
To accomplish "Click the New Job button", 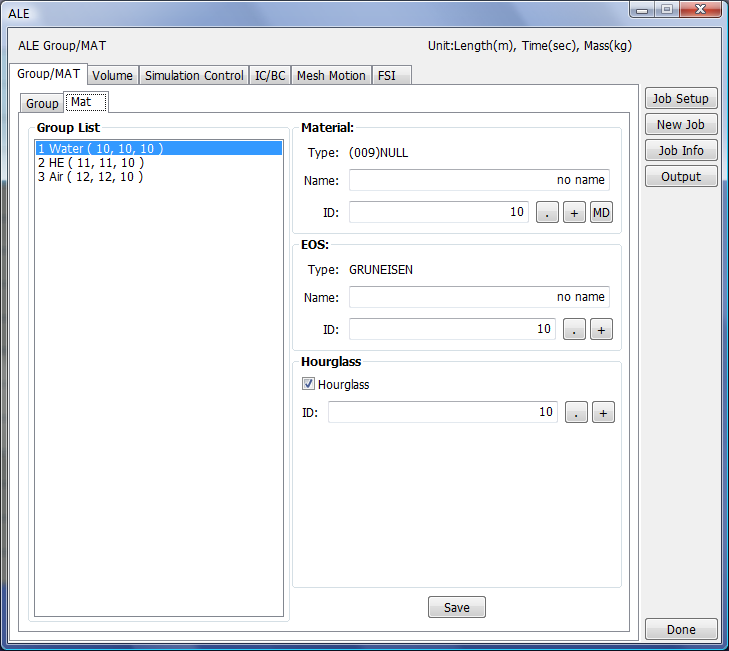I will [x=681, y=125].
